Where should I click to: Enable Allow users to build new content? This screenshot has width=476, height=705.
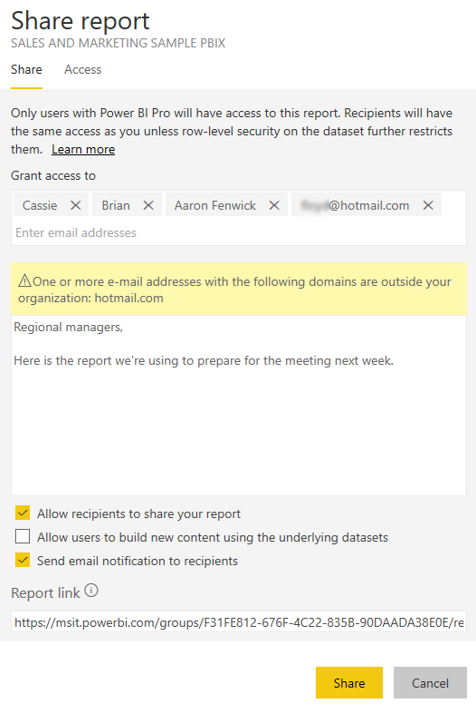(x=22, y=536)
